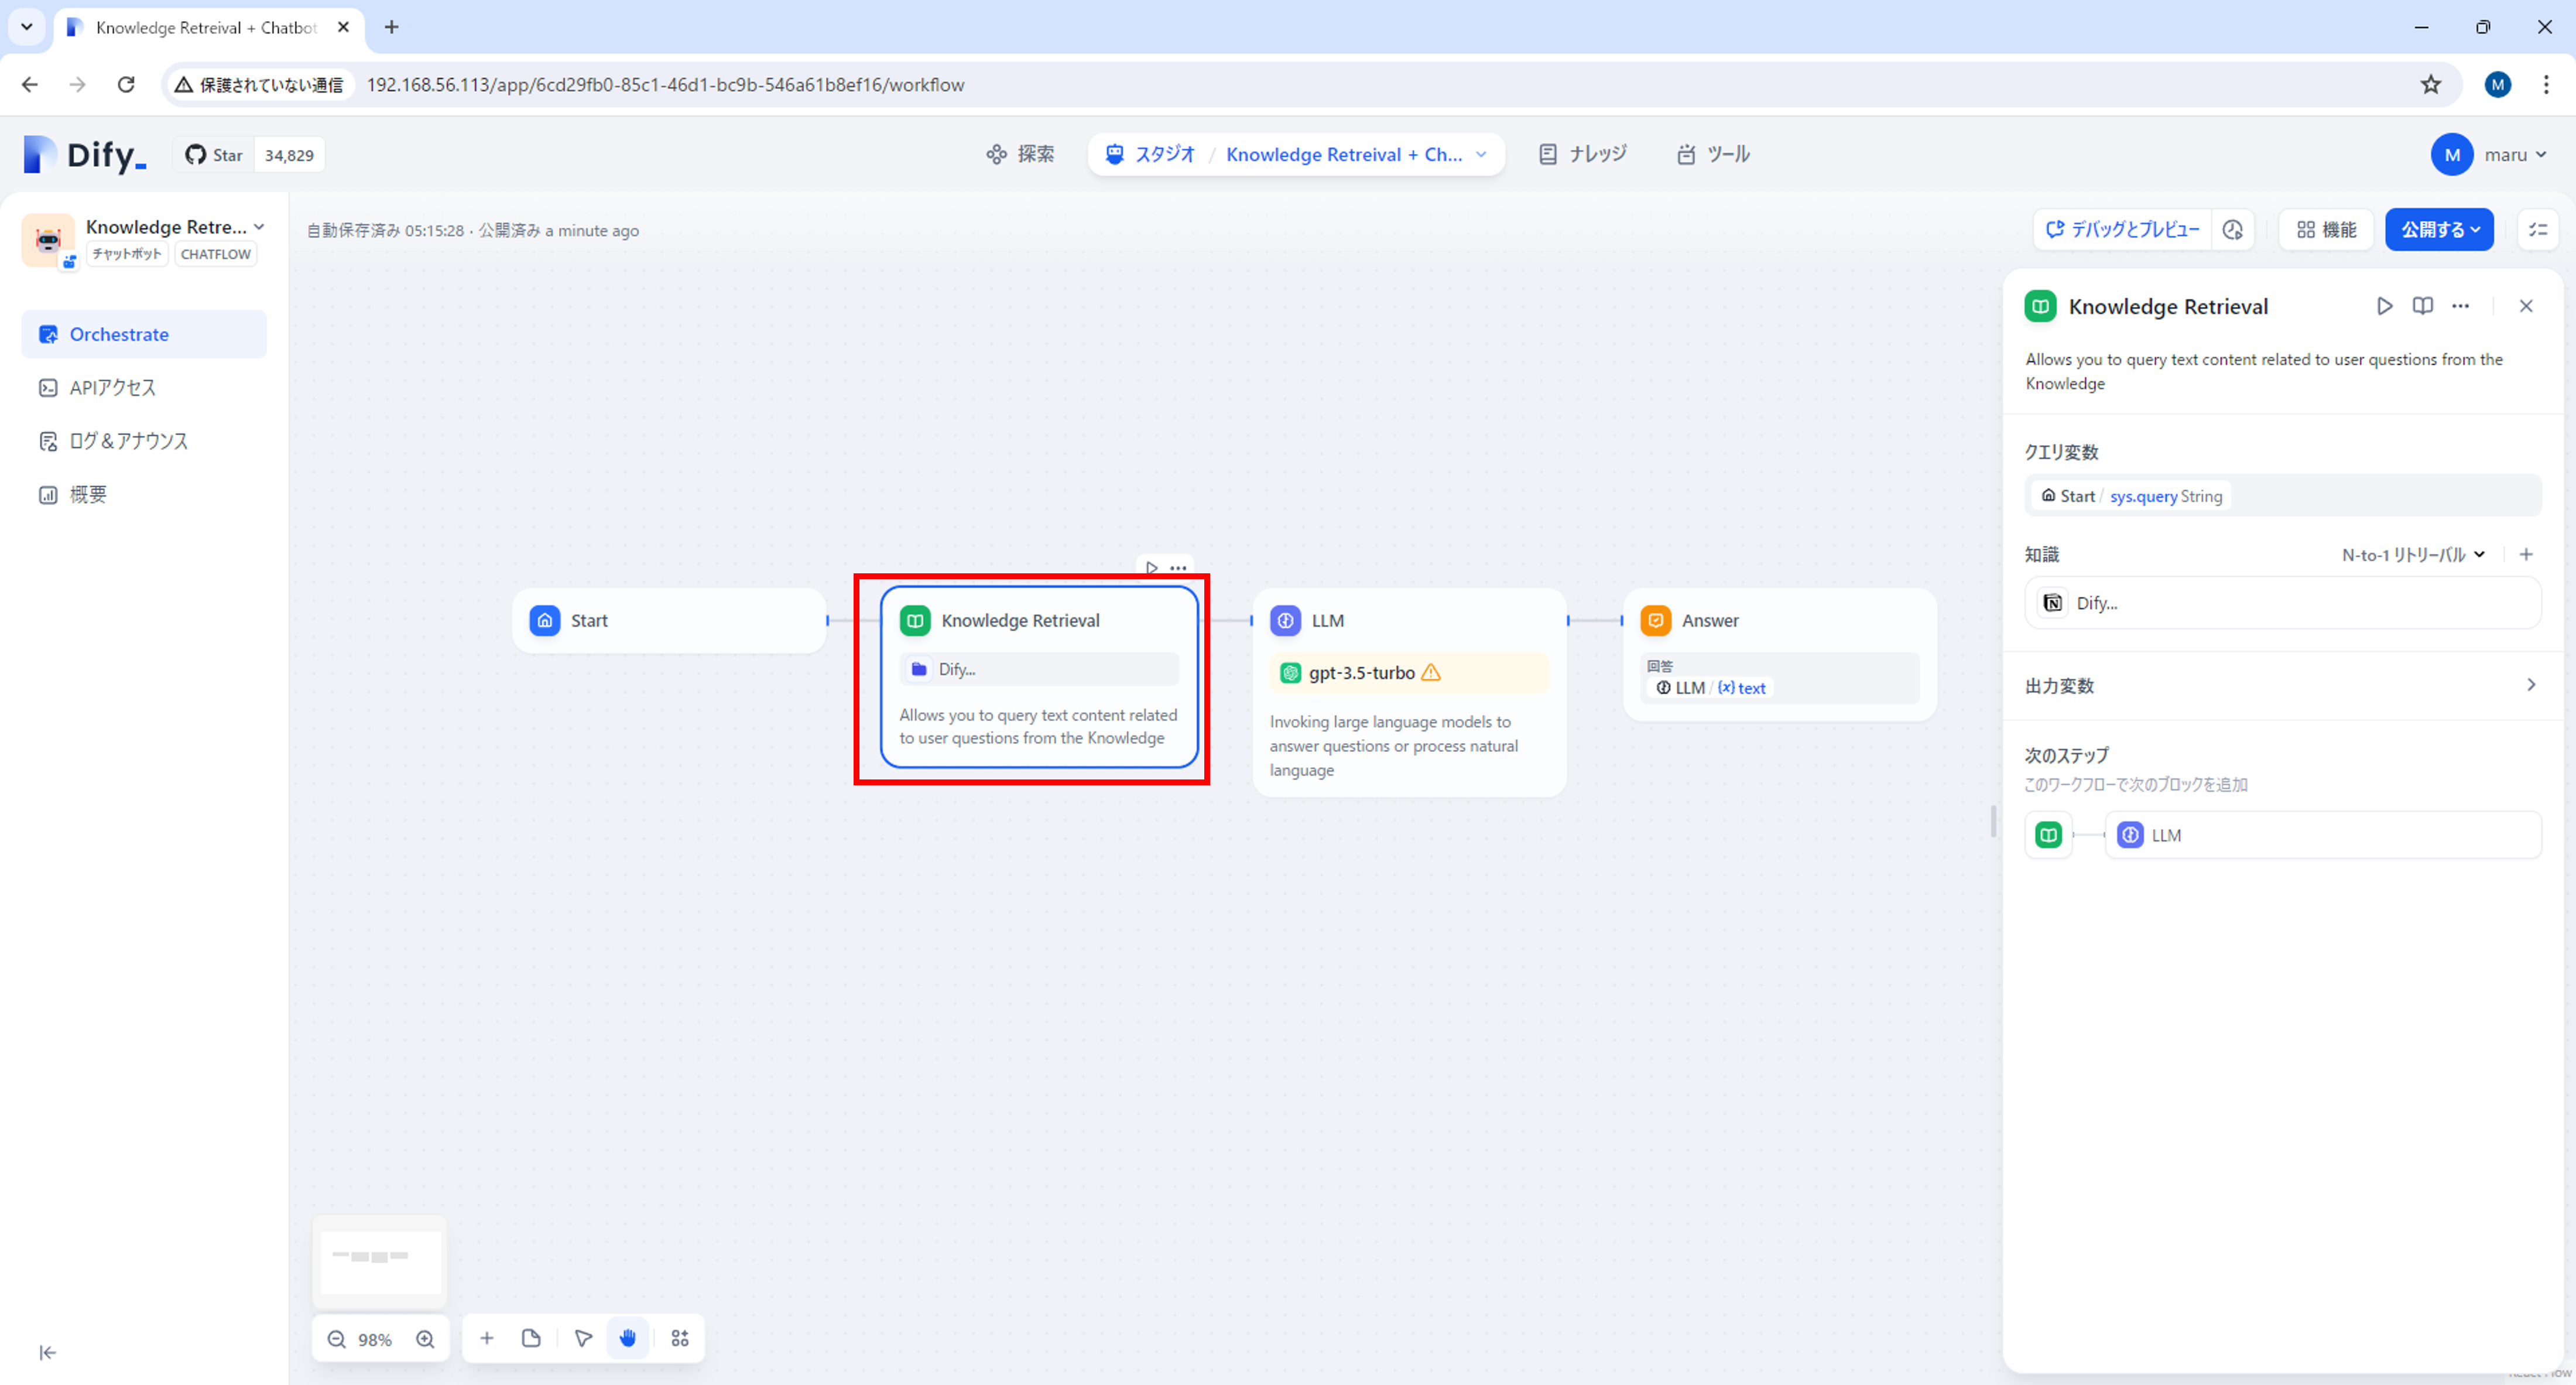The width and height of the screenshot is (2576, 1385).
Task: Open the run history clock icon
Action: pos(2233,230)
